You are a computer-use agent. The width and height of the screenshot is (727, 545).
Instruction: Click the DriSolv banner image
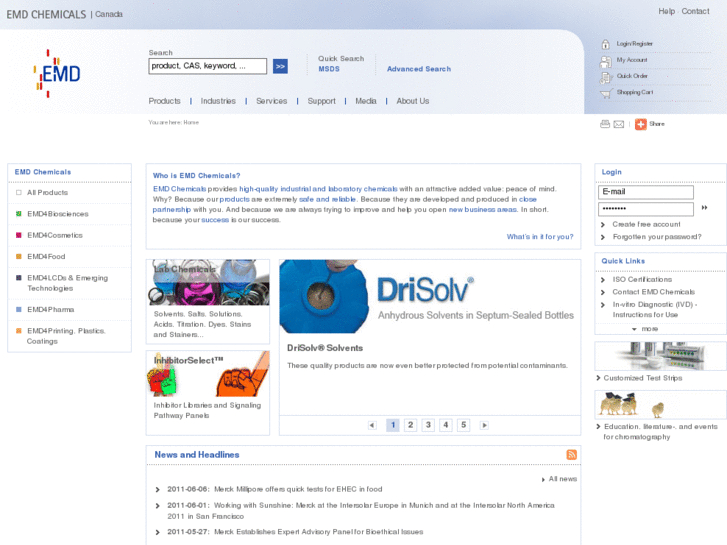point(429,296)
